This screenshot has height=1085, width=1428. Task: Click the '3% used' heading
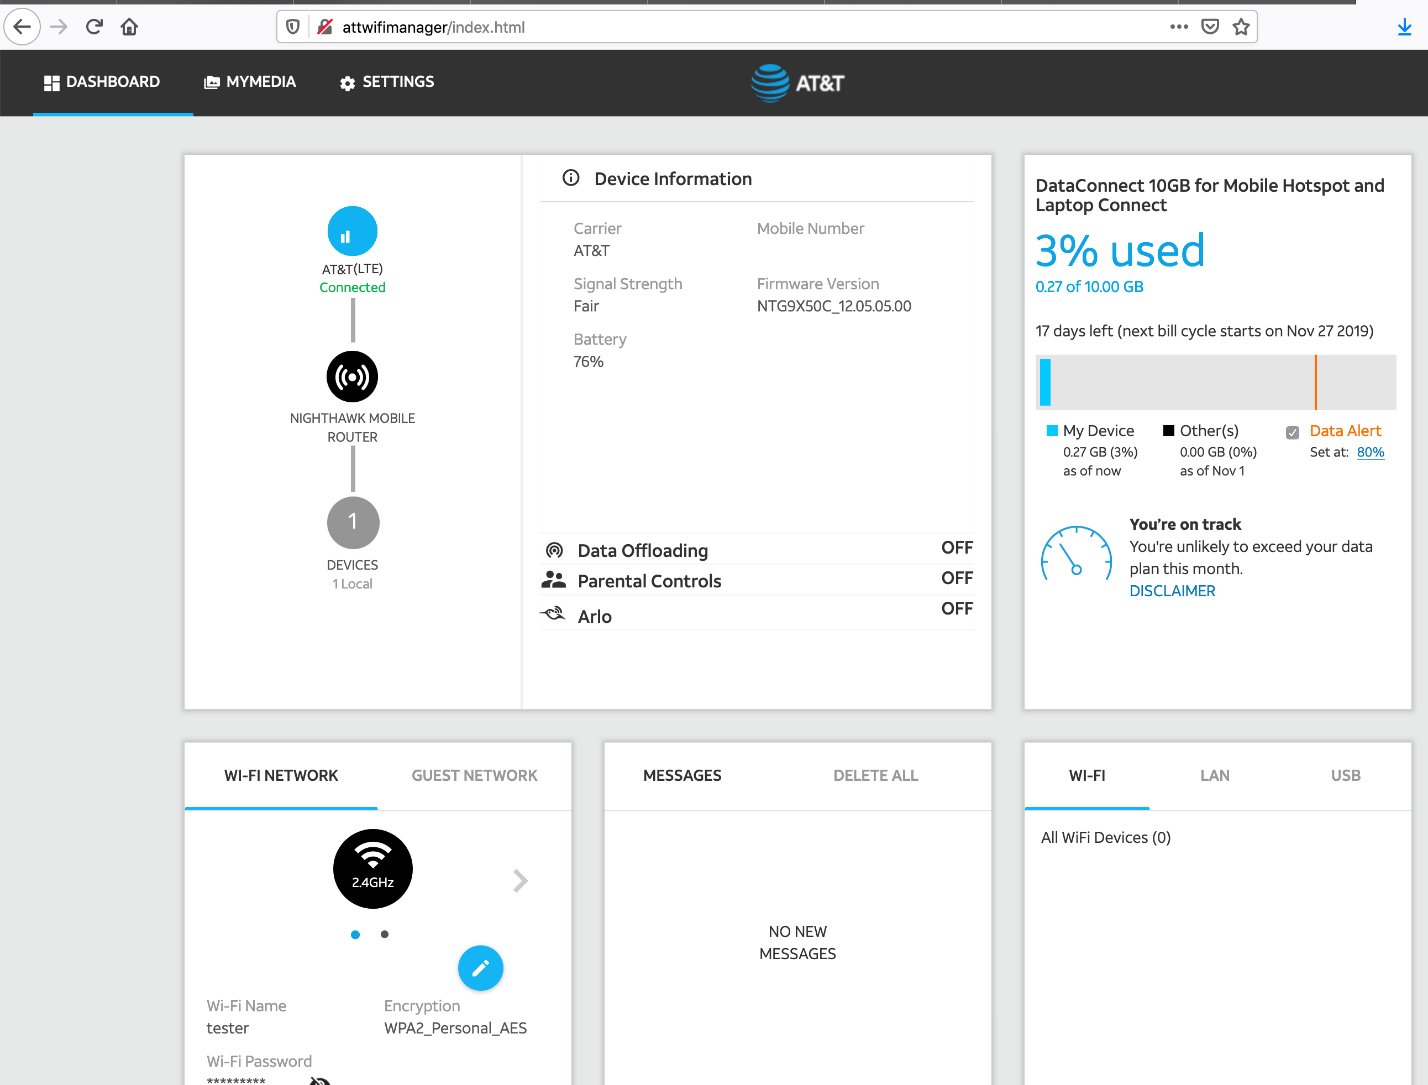point(1120,250)
